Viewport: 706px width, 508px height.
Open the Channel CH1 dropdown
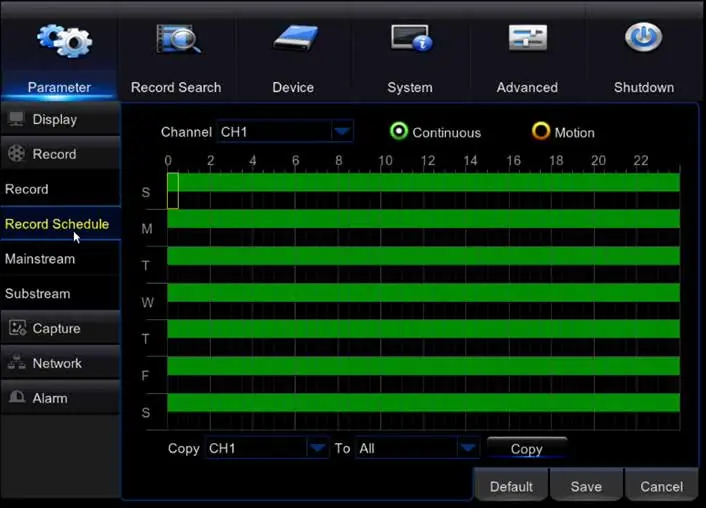pyautogui.click(x=285, y=132)
